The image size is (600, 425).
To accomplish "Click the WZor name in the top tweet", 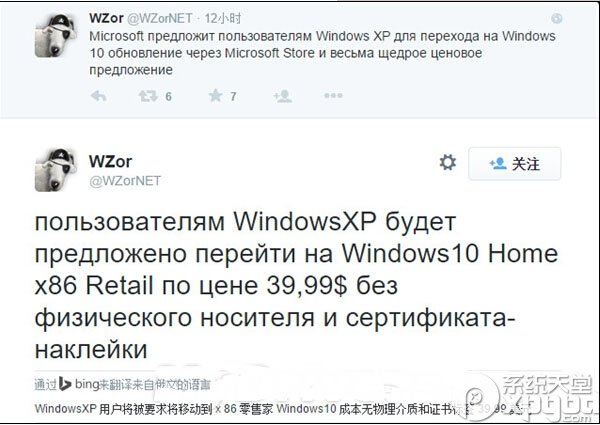I will [106, 18].
